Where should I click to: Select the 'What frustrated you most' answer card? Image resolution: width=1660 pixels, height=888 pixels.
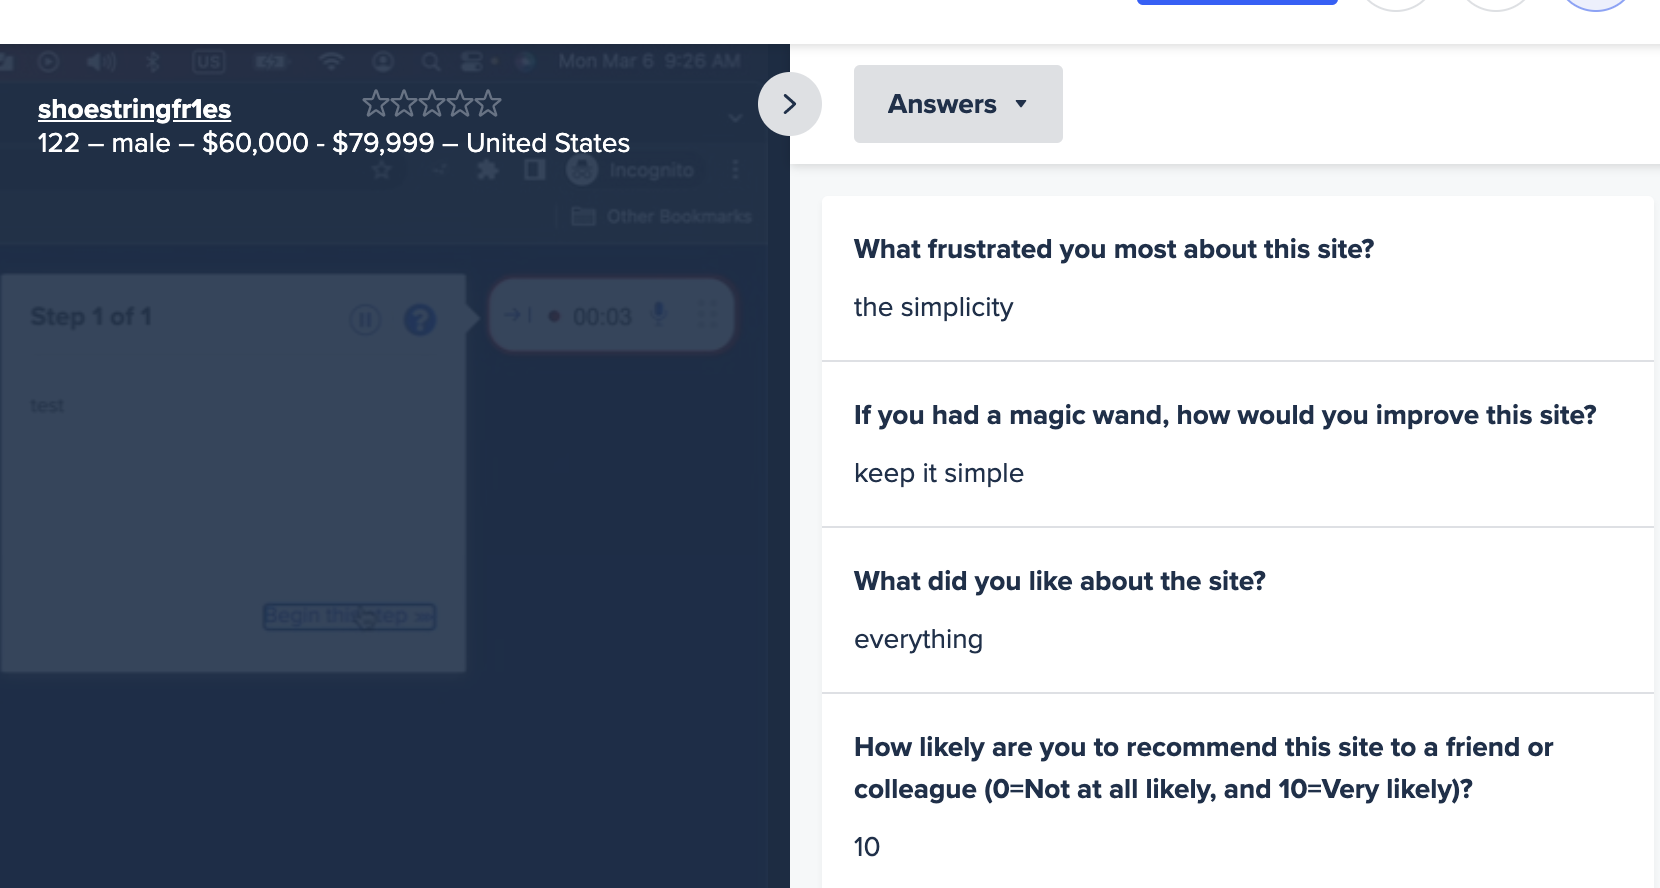[1238, 279]
